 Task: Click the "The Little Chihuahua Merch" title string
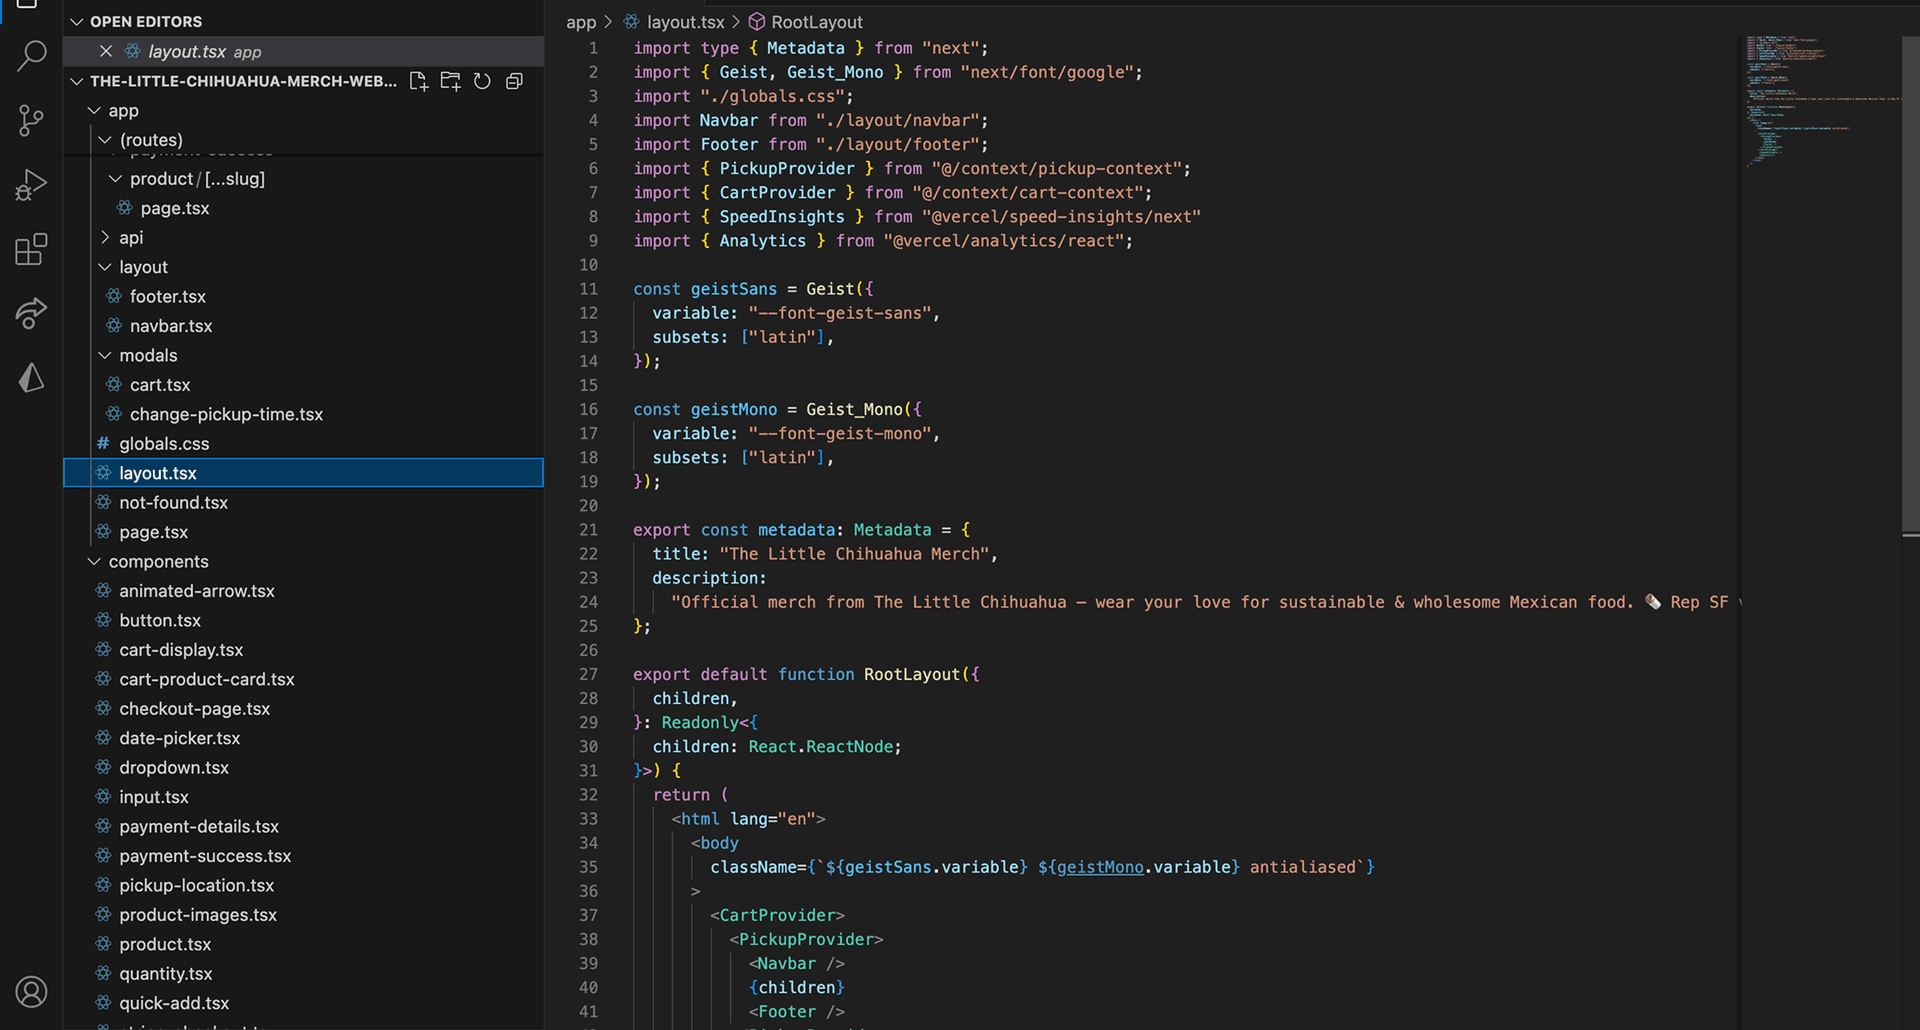point(854,554)
